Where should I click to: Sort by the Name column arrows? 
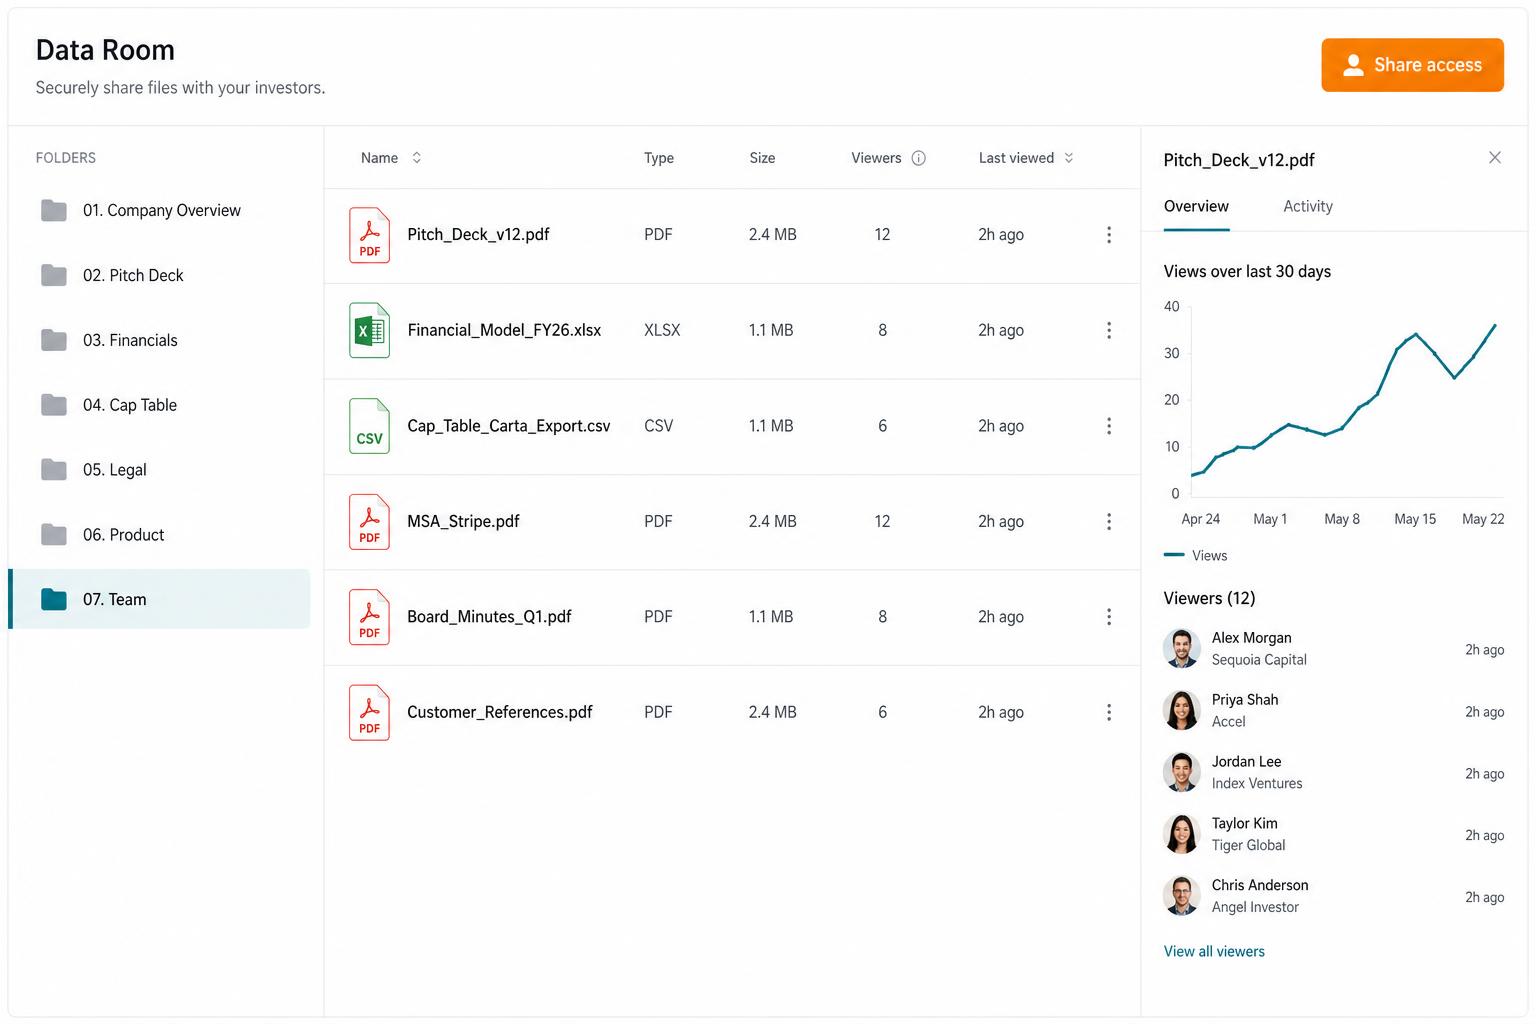point(417,158)
